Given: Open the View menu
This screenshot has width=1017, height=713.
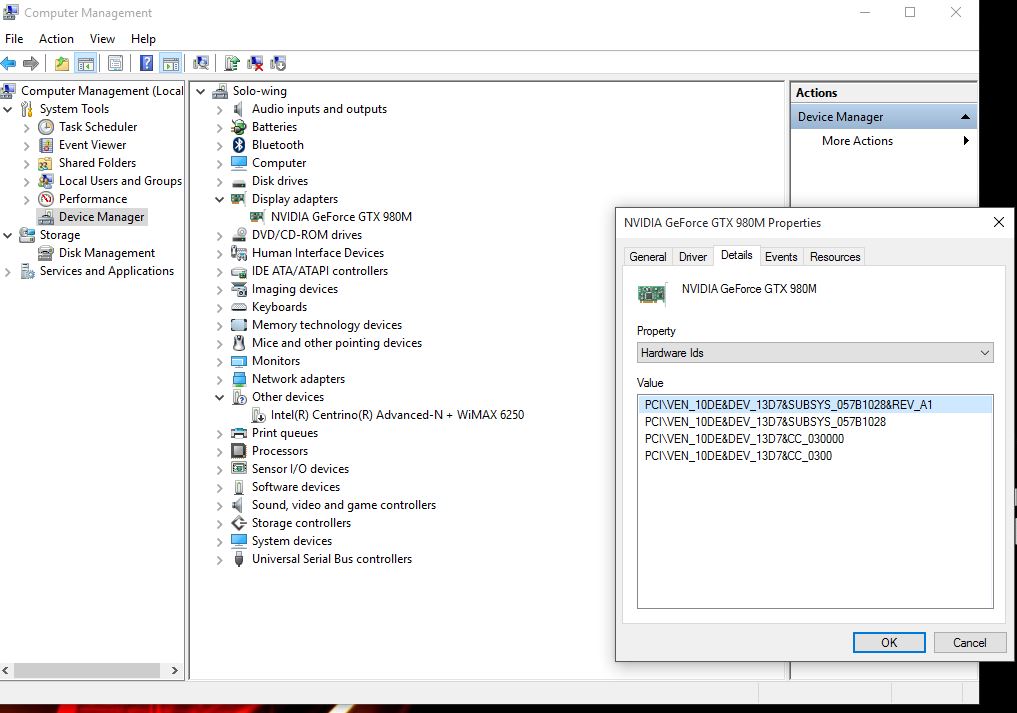Looking at the screenshot, I should [x=102, y=39].
